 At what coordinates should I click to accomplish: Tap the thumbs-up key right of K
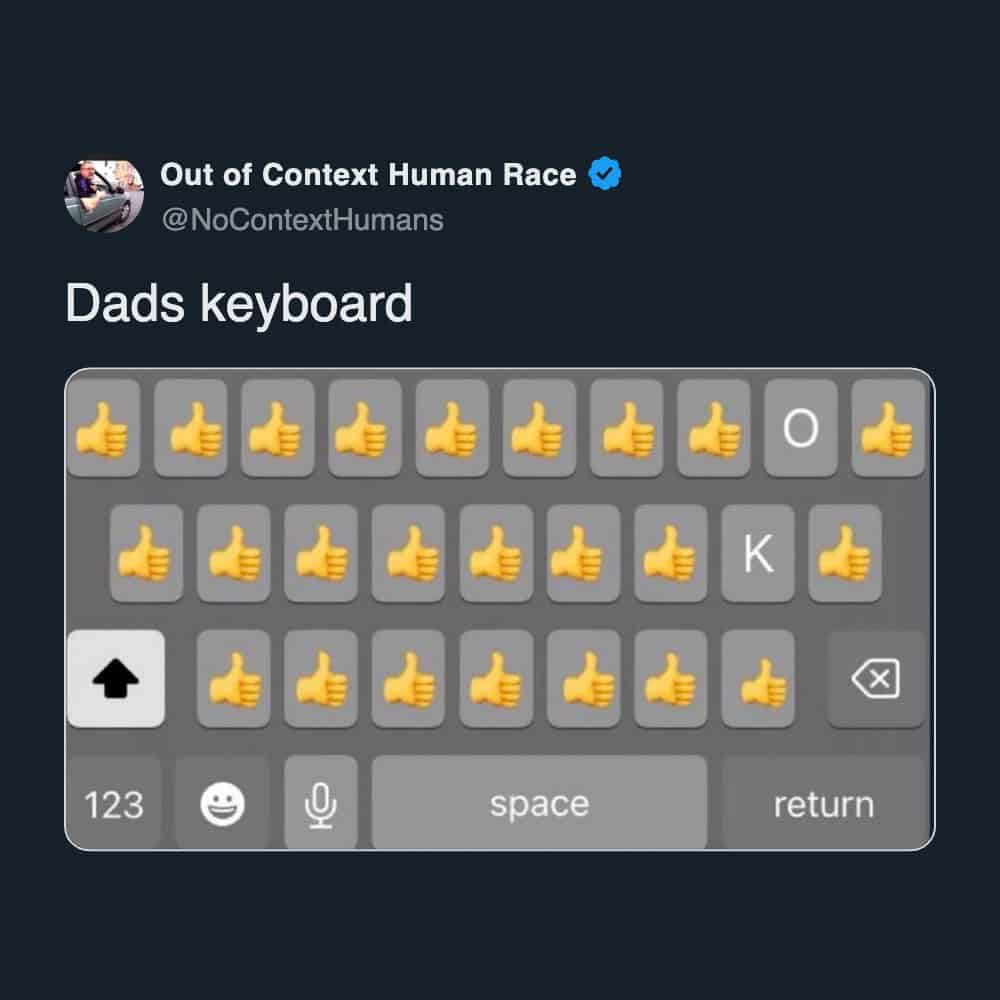coord(845,553)
